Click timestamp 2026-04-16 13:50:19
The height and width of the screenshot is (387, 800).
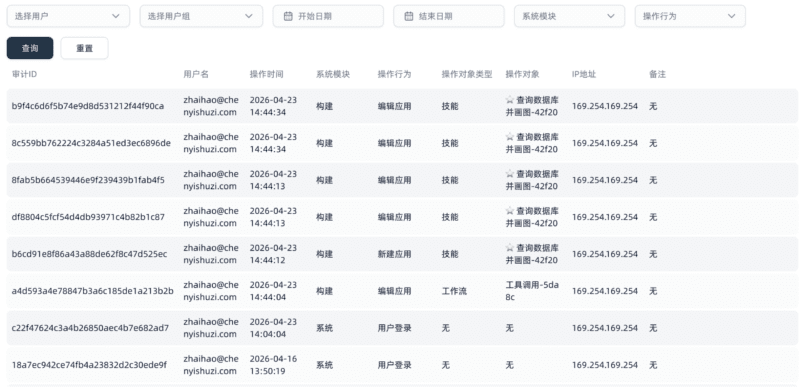click(273, 365)
